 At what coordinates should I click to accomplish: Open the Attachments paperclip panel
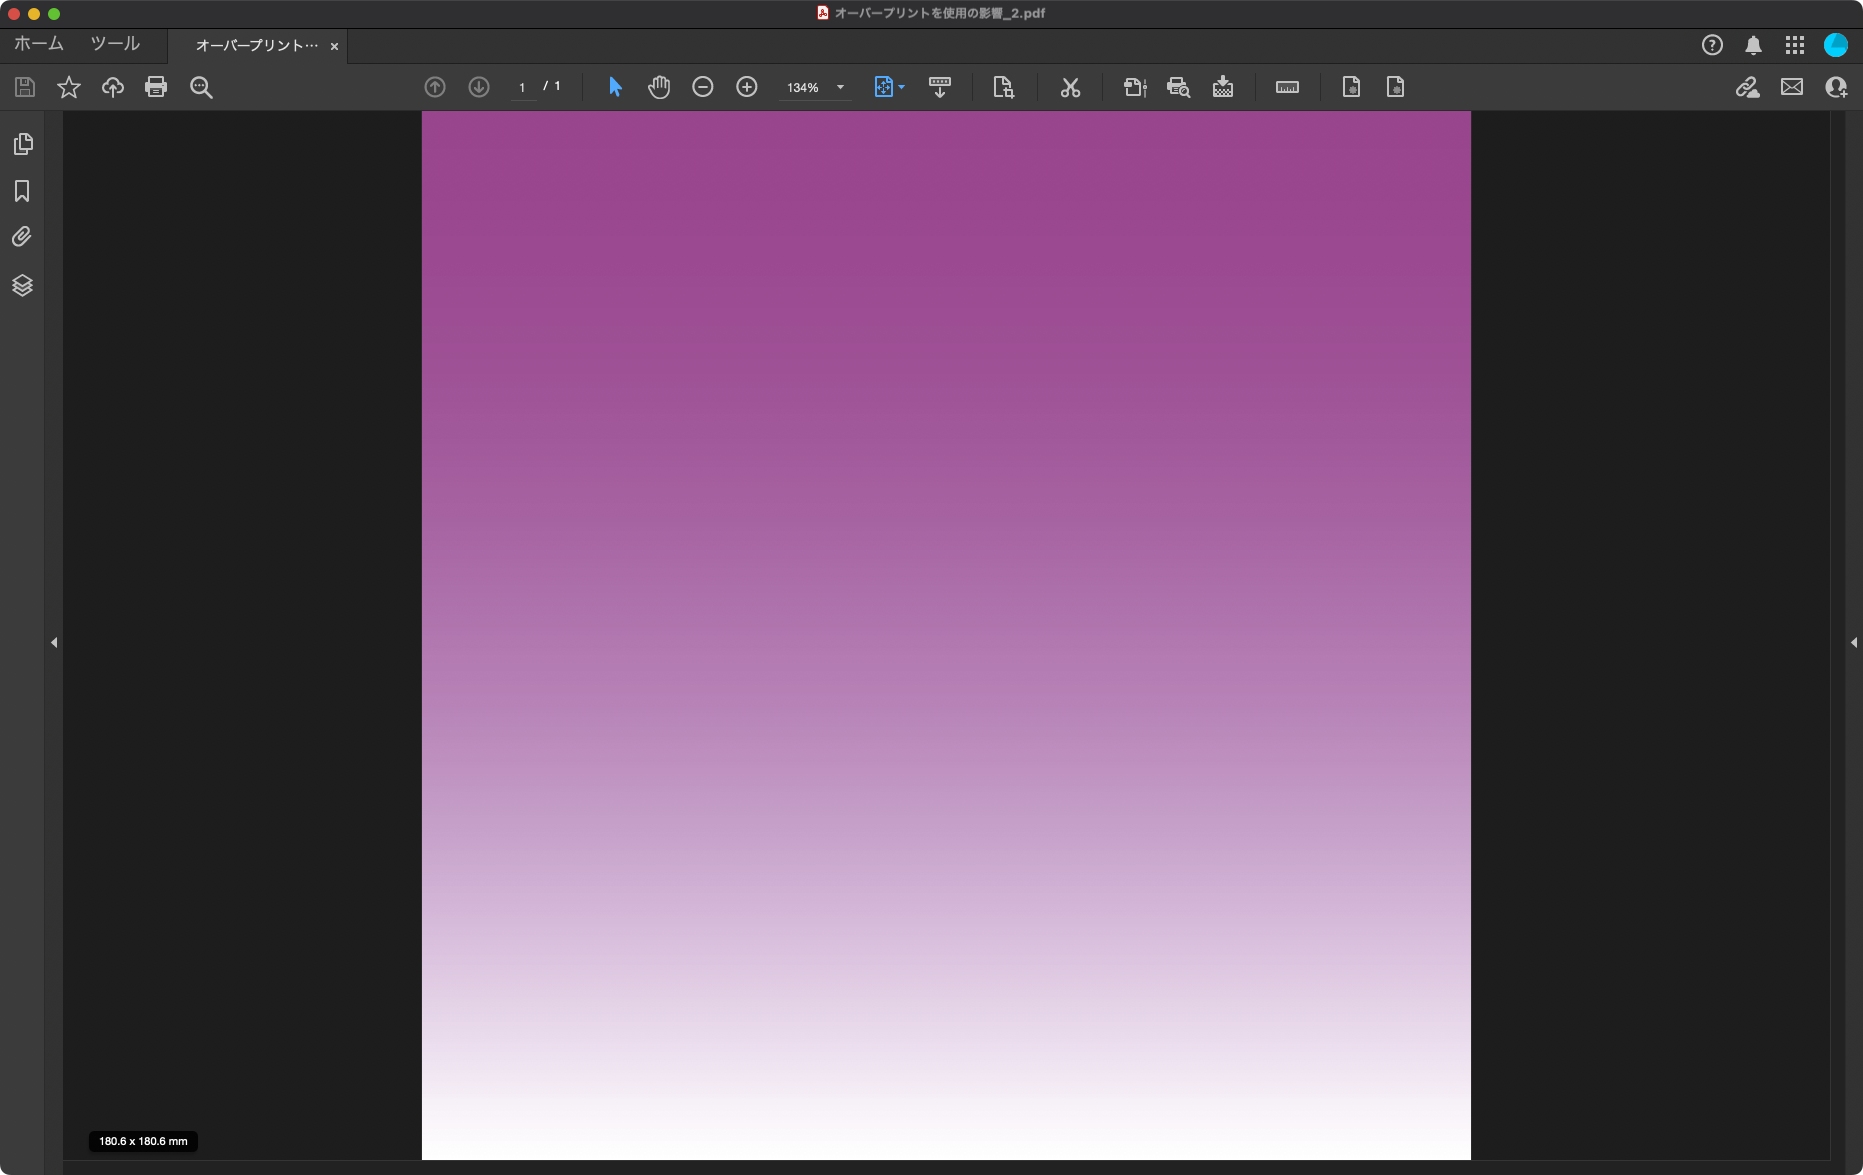(22, 236)
